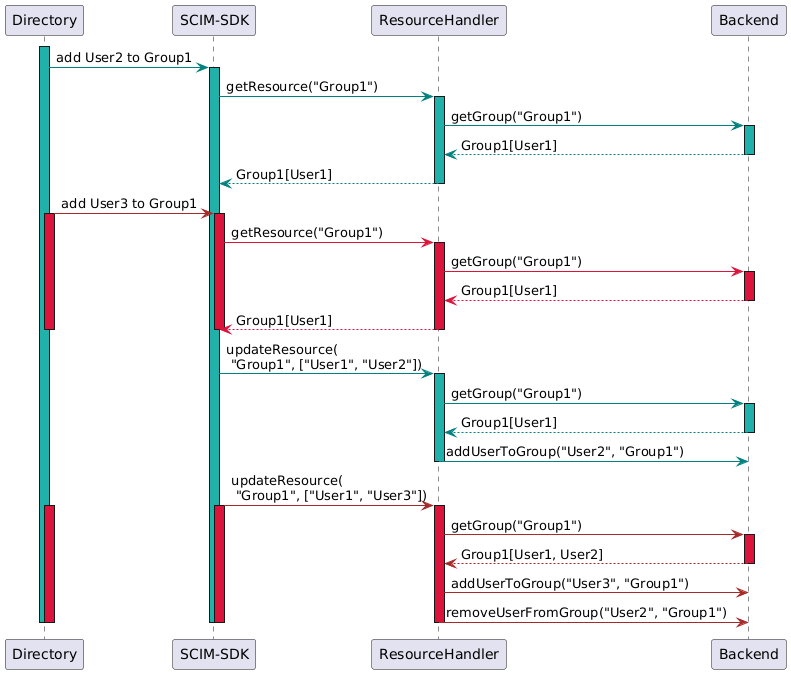791x674 pixels.
Task: Click the top ResourceHandler participant box
Action: pos(439,20)
